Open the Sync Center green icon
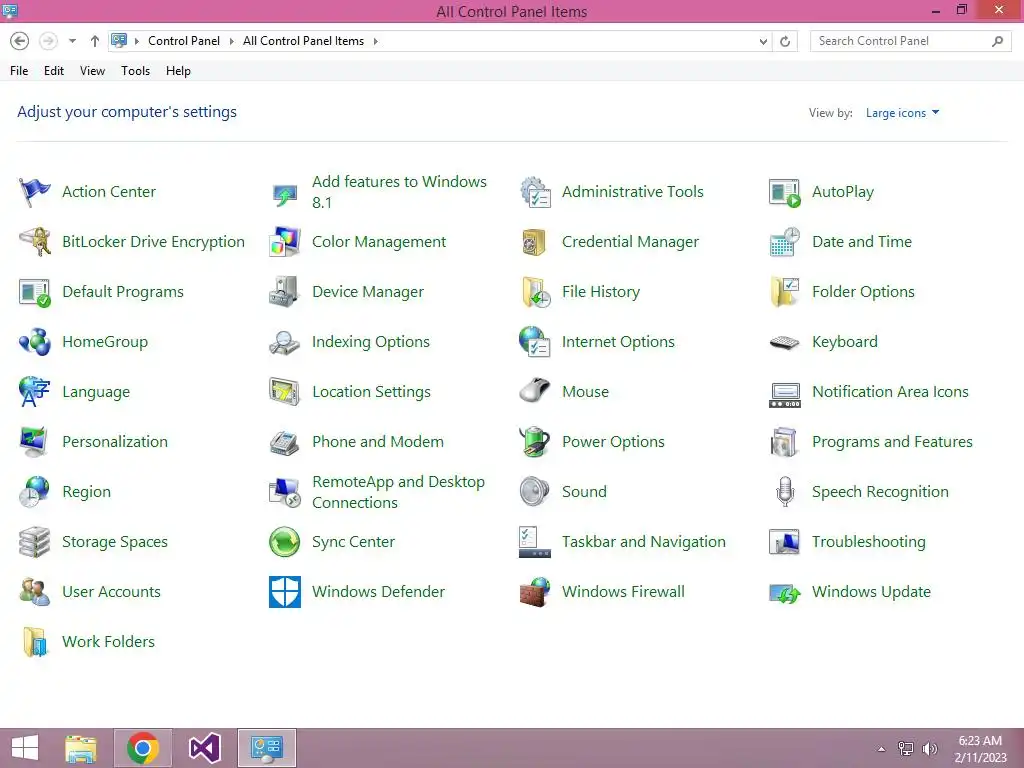The width and height of the screenshot is (1024, 768). pyautogui.click(x=285, y=542)
